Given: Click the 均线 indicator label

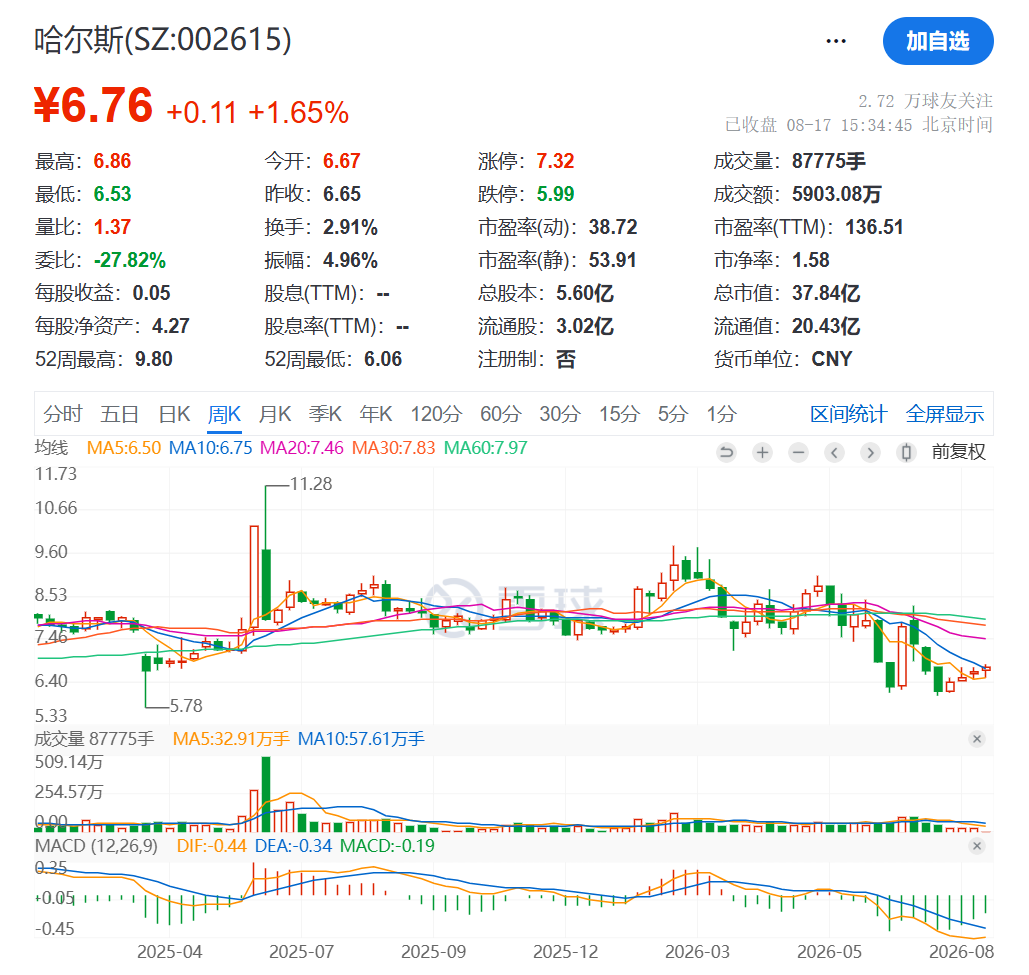Looking at the screenshot, I should coord(51,448).
